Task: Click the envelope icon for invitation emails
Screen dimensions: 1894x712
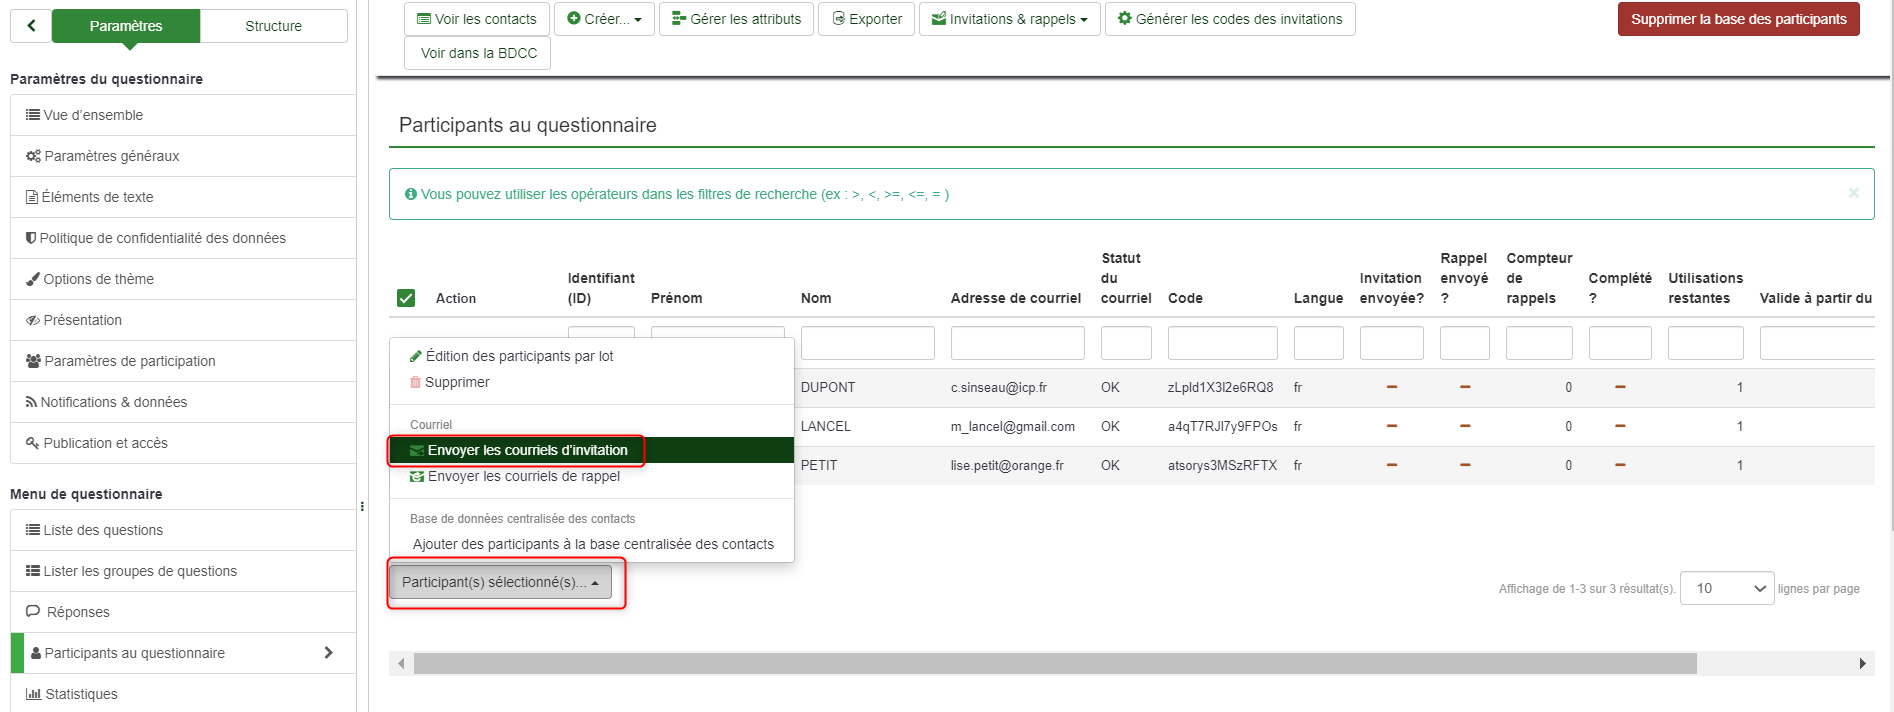Action: [x=417, y=450]
